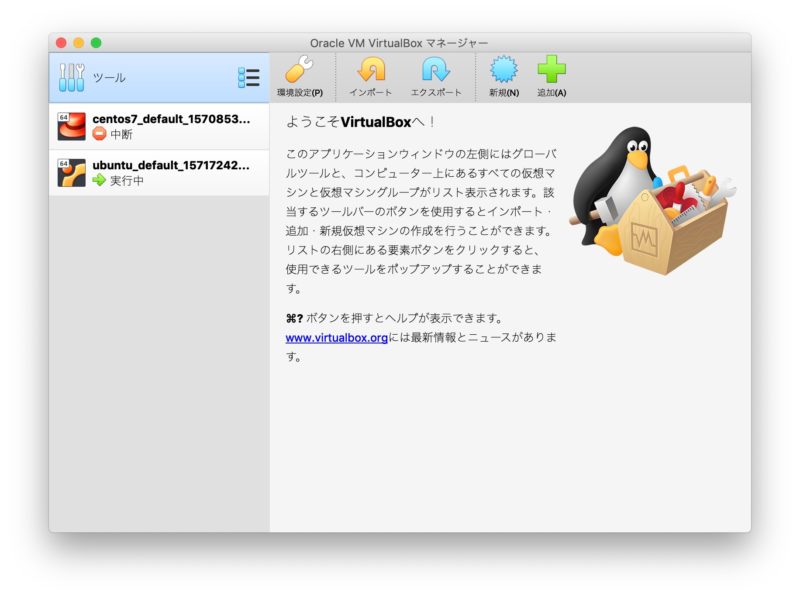Viewport: 800px width, 597px height.
Task: Click the running (実行中) green arrow icon
Action: 99,180
